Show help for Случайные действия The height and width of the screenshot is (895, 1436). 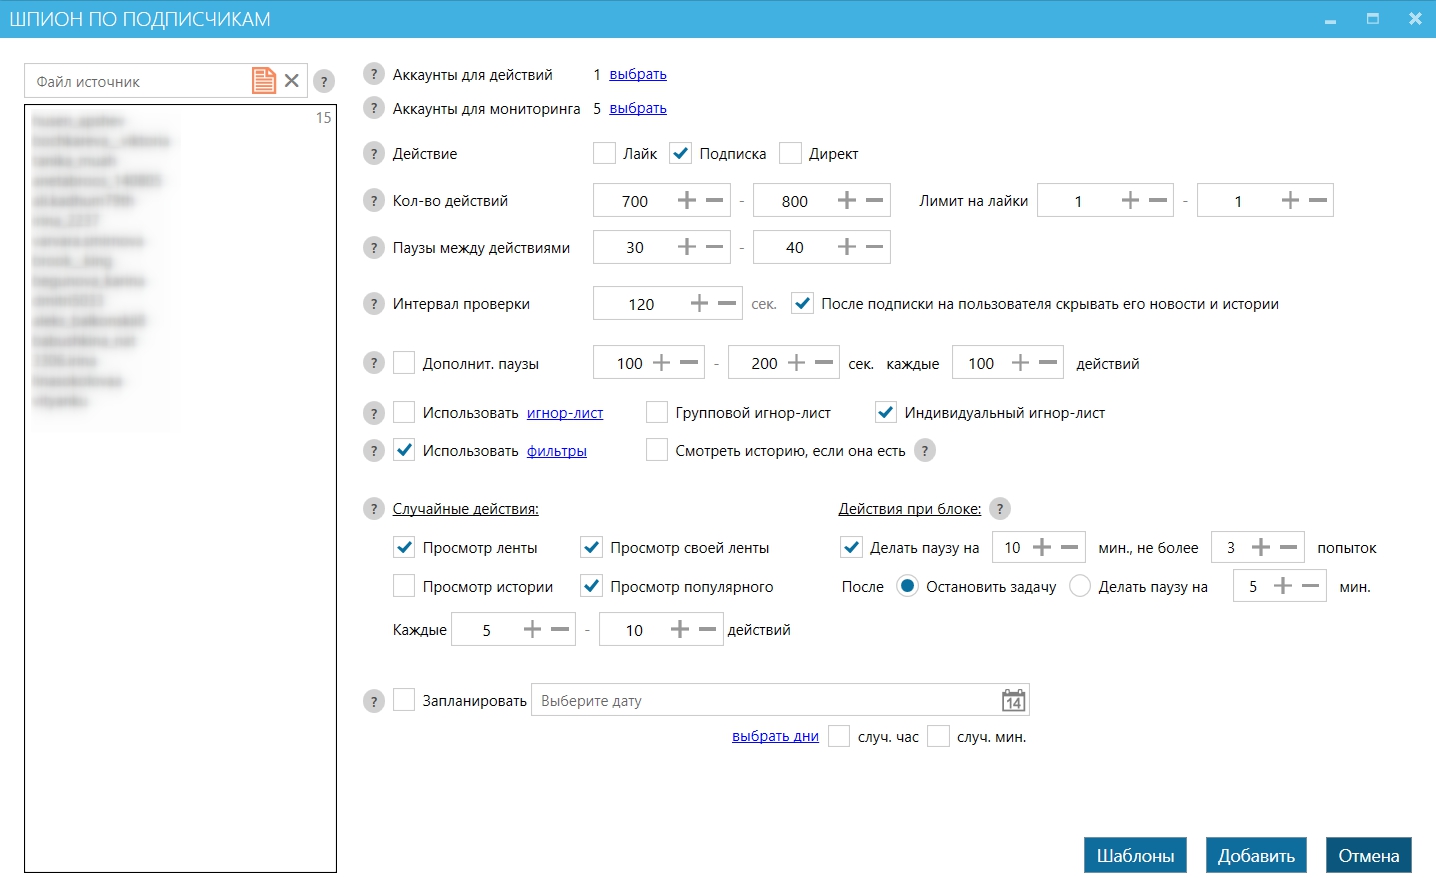point(374,508)
